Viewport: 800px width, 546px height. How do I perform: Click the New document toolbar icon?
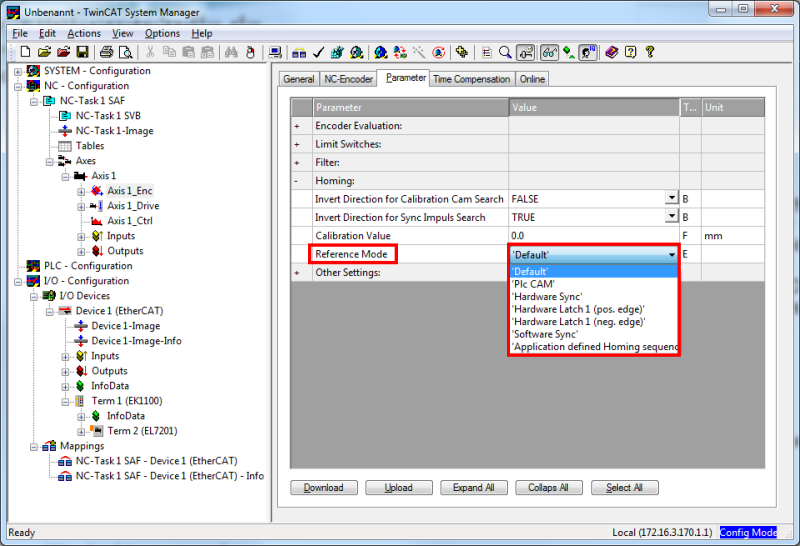tap(25, 52)
